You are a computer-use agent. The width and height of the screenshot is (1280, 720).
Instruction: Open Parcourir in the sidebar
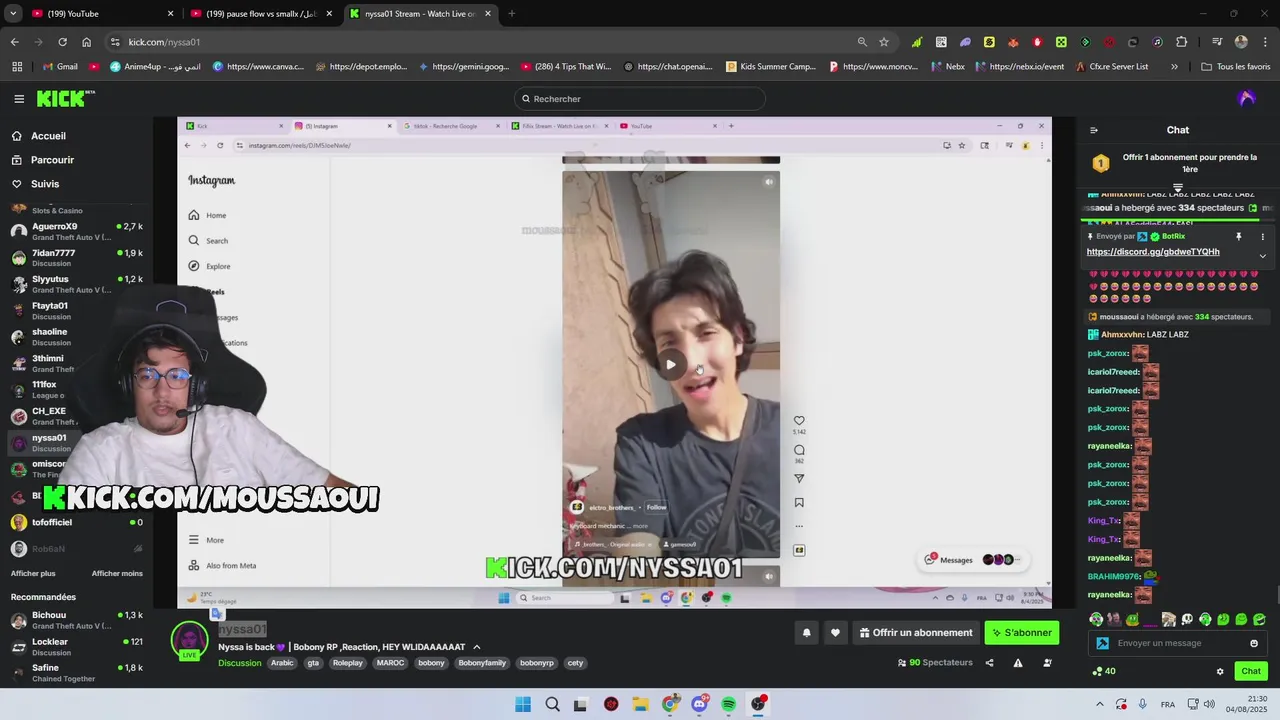(52, 160)
